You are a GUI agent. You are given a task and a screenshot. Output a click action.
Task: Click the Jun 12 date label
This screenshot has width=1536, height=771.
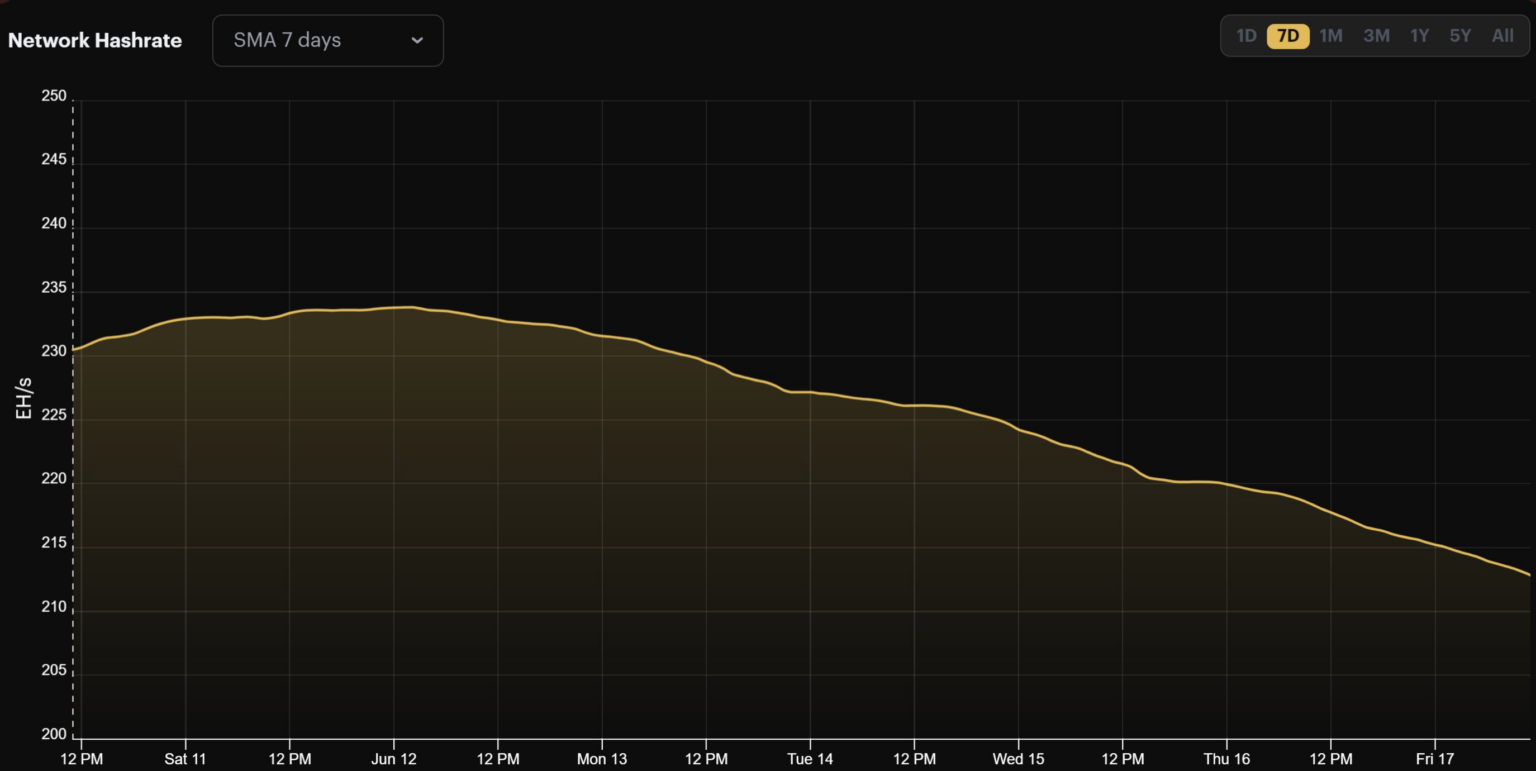(x=394, y=759)
